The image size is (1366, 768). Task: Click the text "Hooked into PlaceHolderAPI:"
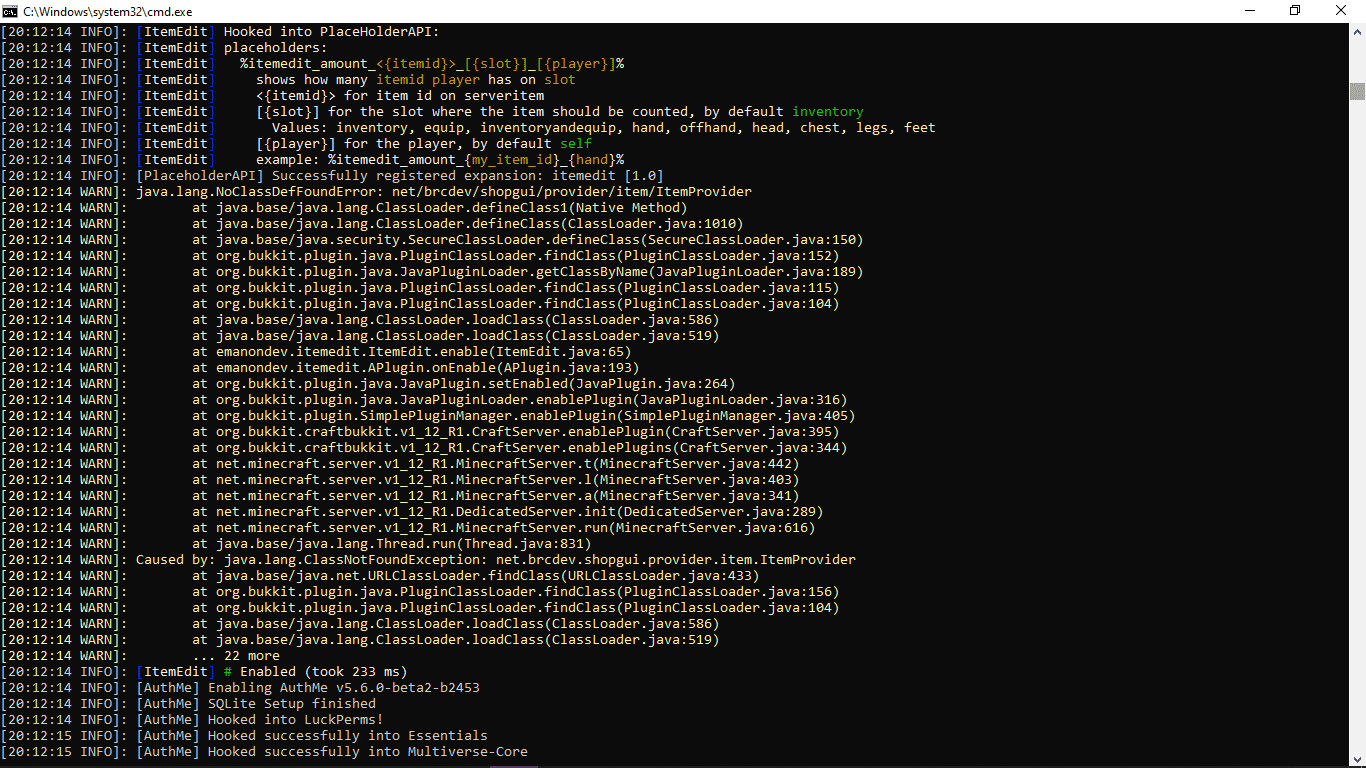tap(331, 31)
